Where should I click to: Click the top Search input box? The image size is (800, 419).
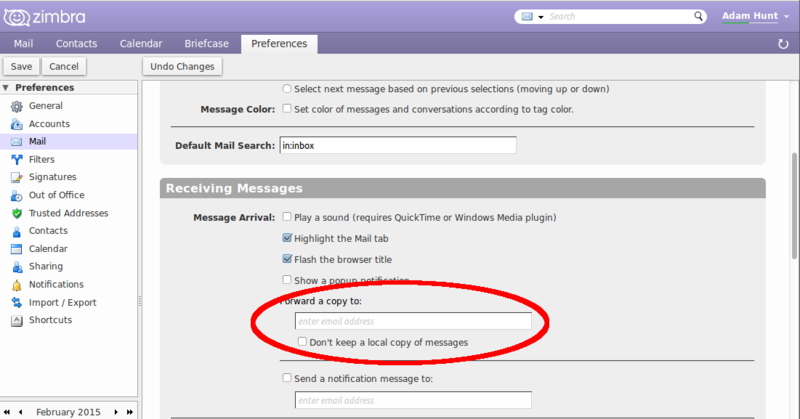point(619,17)
